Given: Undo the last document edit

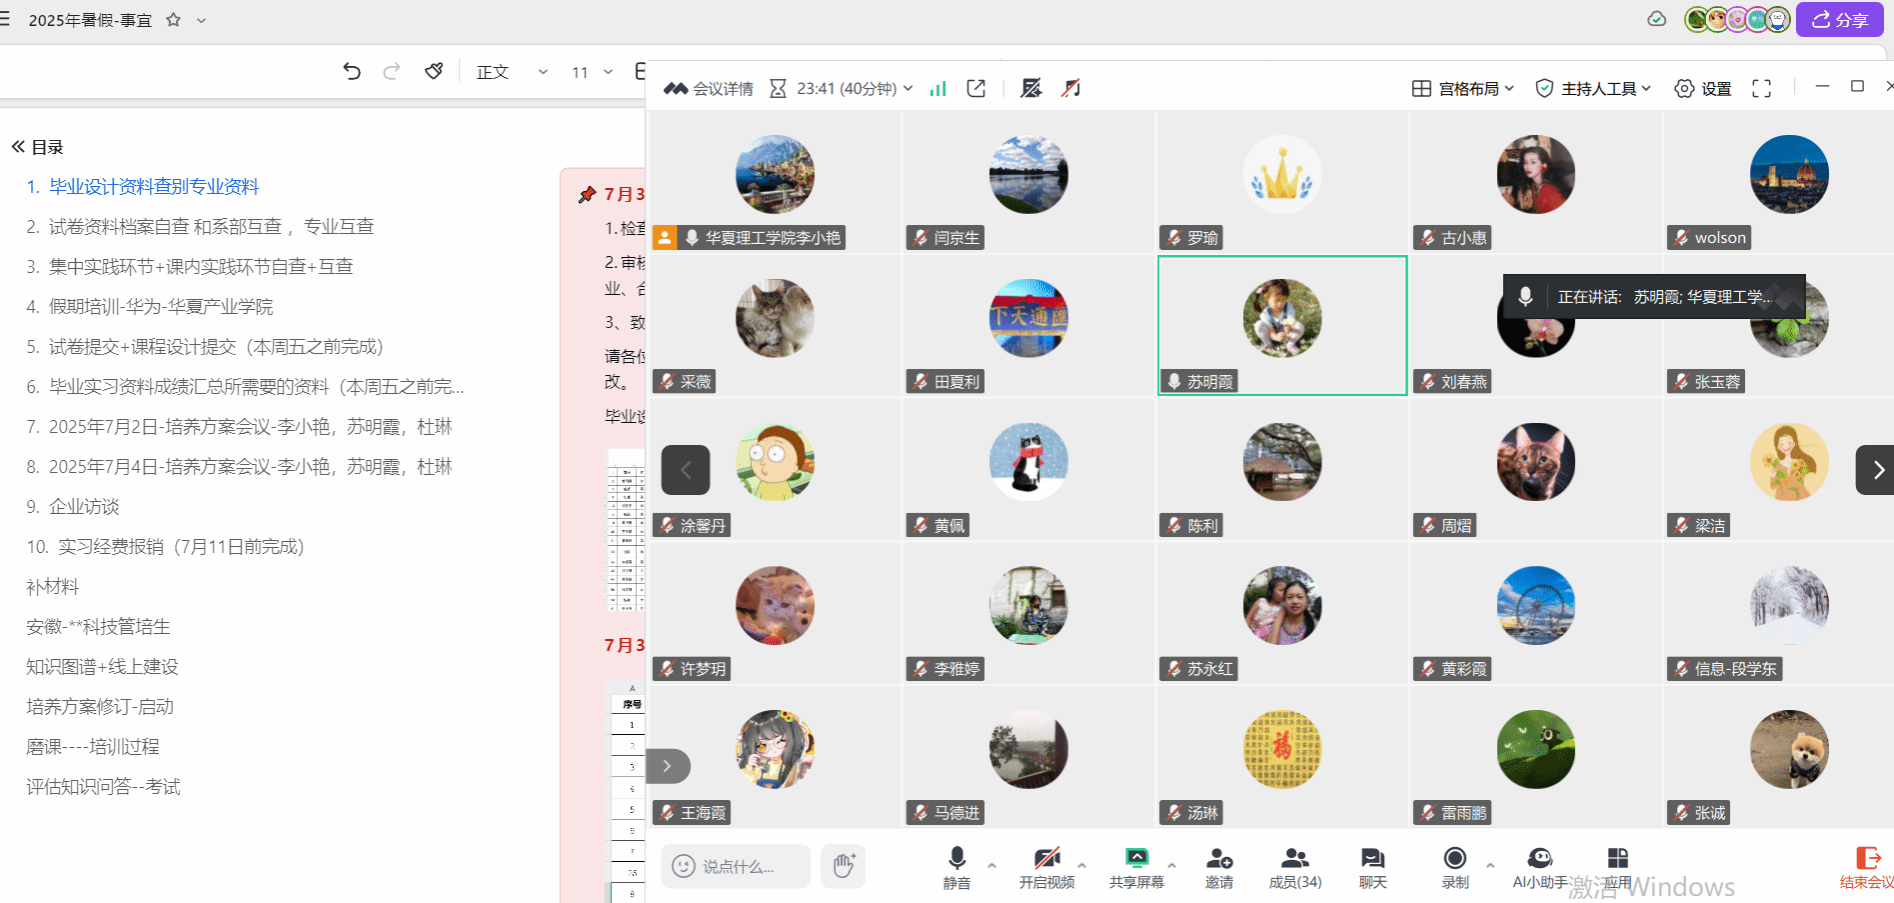Looking at the screenshot, I should 351,71.
